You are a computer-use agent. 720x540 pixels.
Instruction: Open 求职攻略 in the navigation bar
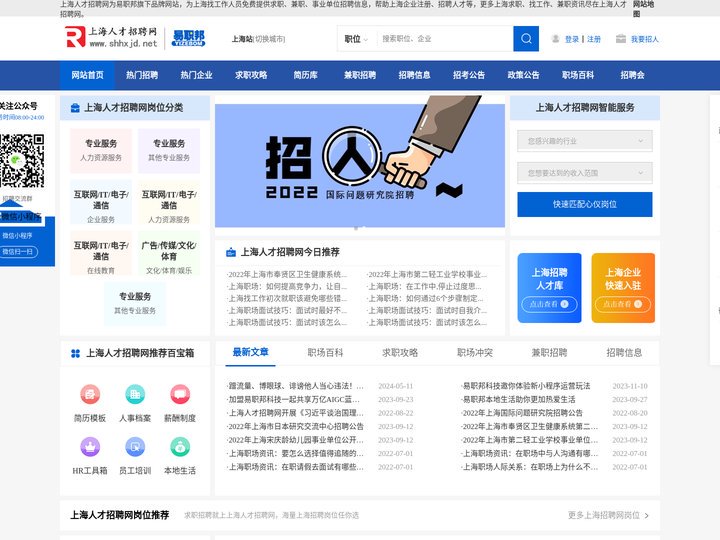251,75
